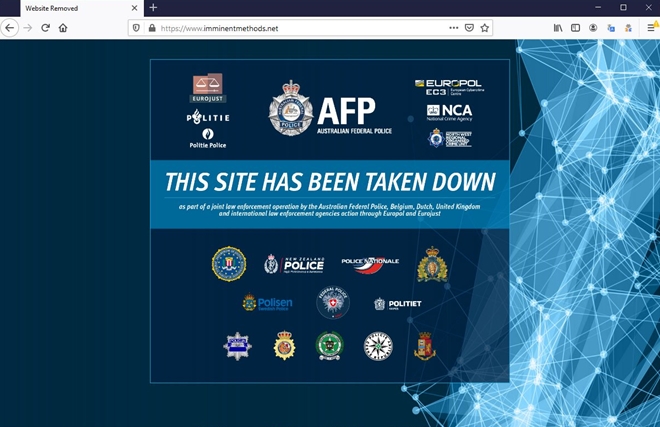Click the orange extension icon in toolbar
Screen dimensions: 660x427
[x=628, y=28]
